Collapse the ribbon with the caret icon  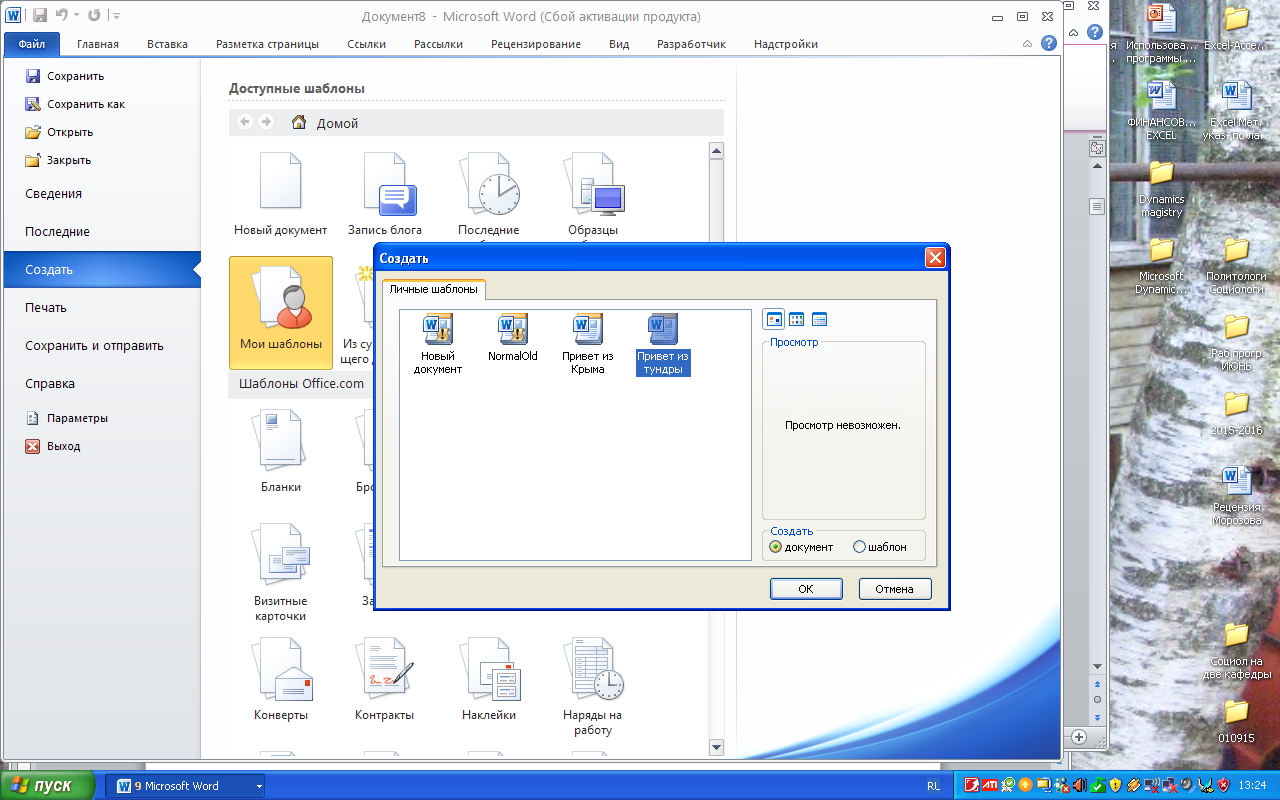1027,44
